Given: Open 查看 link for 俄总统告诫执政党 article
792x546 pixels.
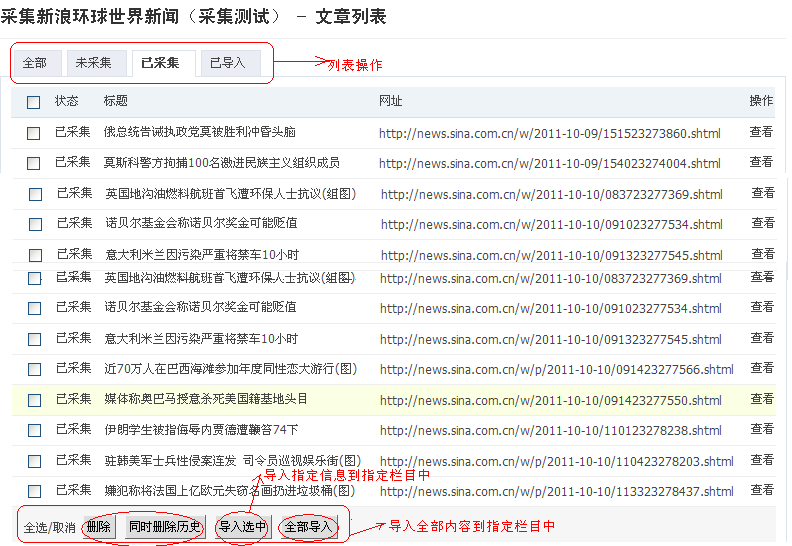Looking at the screenshot, I should (761, 132).
